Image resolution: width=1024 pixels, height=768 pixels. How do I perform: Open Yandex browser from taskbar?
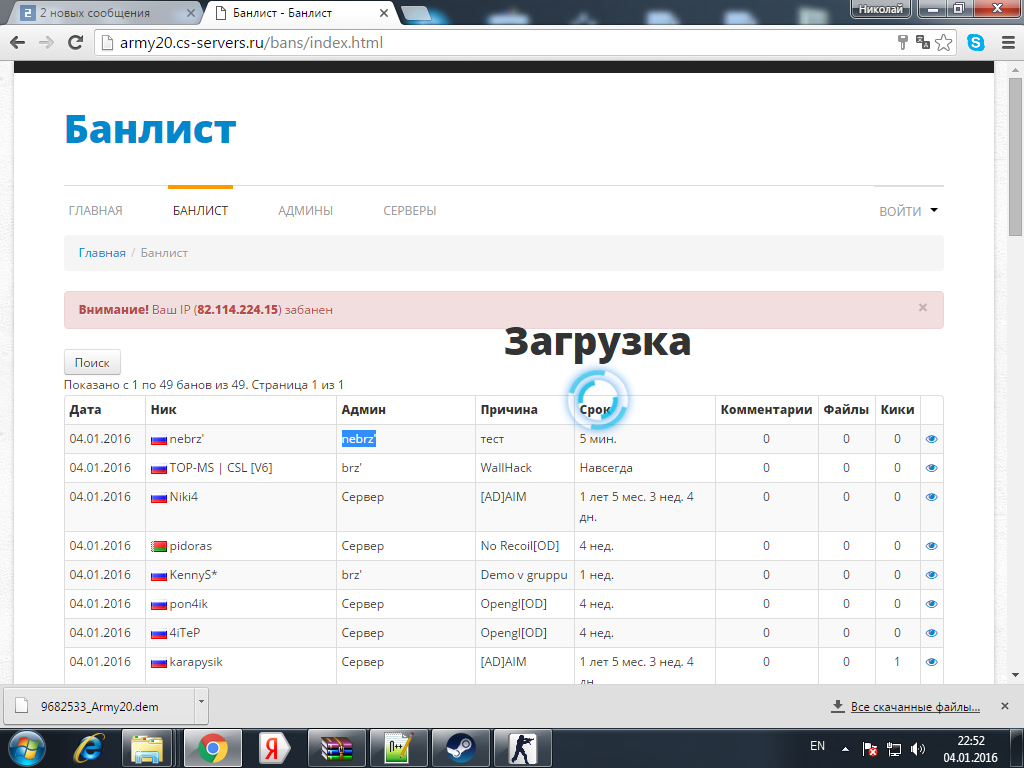[x=273, y=748]
